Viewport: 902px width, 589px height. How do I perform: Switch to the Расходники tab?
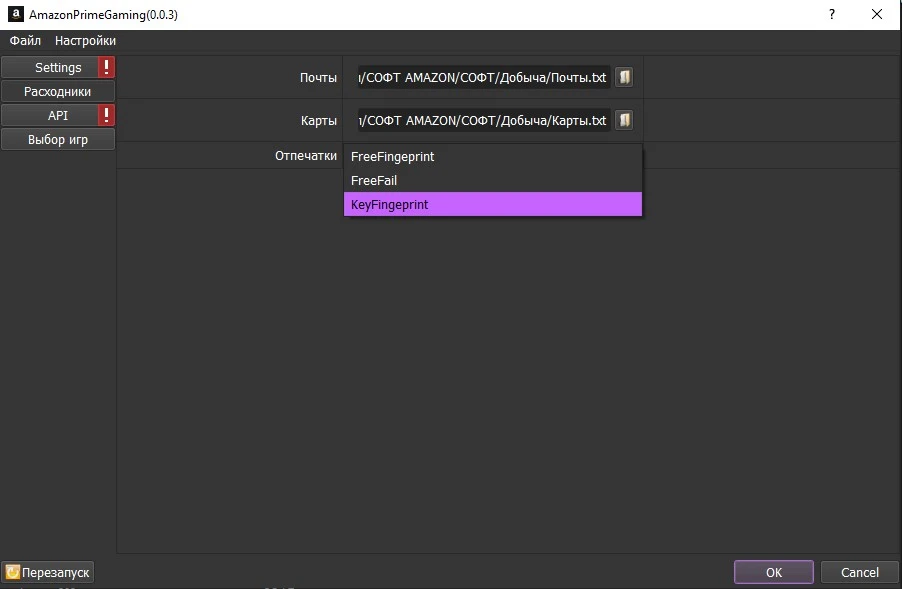[x=58, y=91]
